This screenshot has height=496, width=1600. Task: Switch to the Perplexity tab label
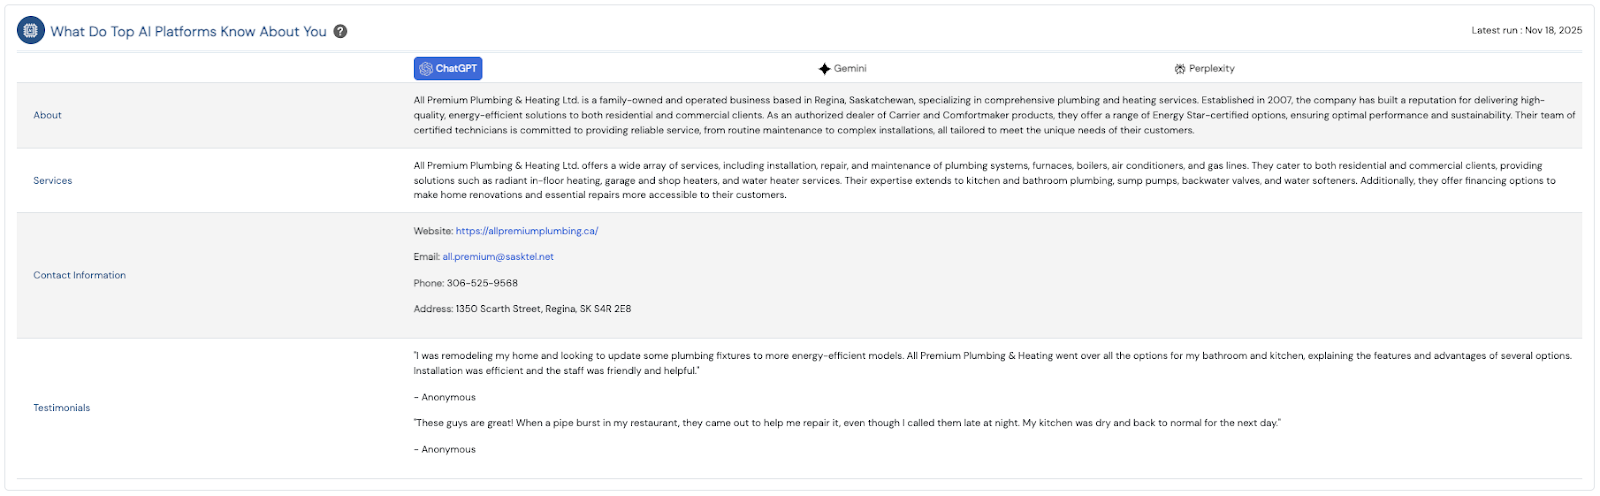click(x=1212, y=69)
